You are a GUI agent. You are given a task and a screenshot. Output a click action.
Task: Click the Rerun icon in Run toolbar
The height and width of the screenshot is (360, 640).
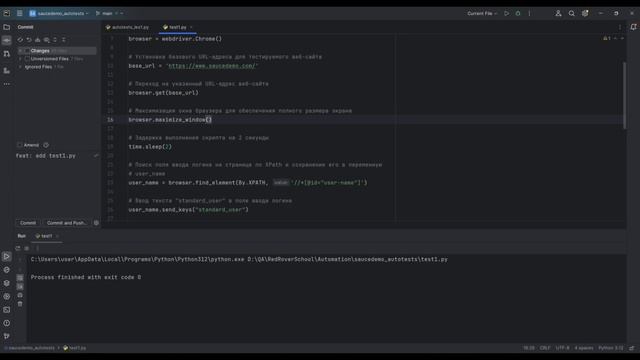pyautogui.click(x=18, y=248)
